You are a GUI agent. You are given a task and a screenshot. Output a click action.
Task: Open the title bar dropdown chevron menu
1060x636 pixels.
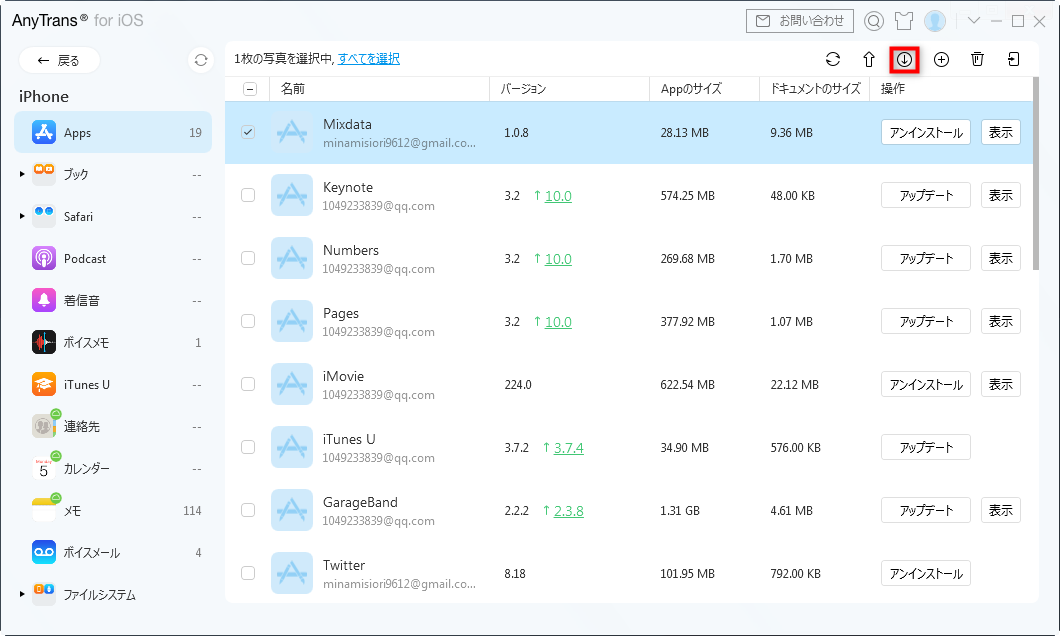point(973,21)
